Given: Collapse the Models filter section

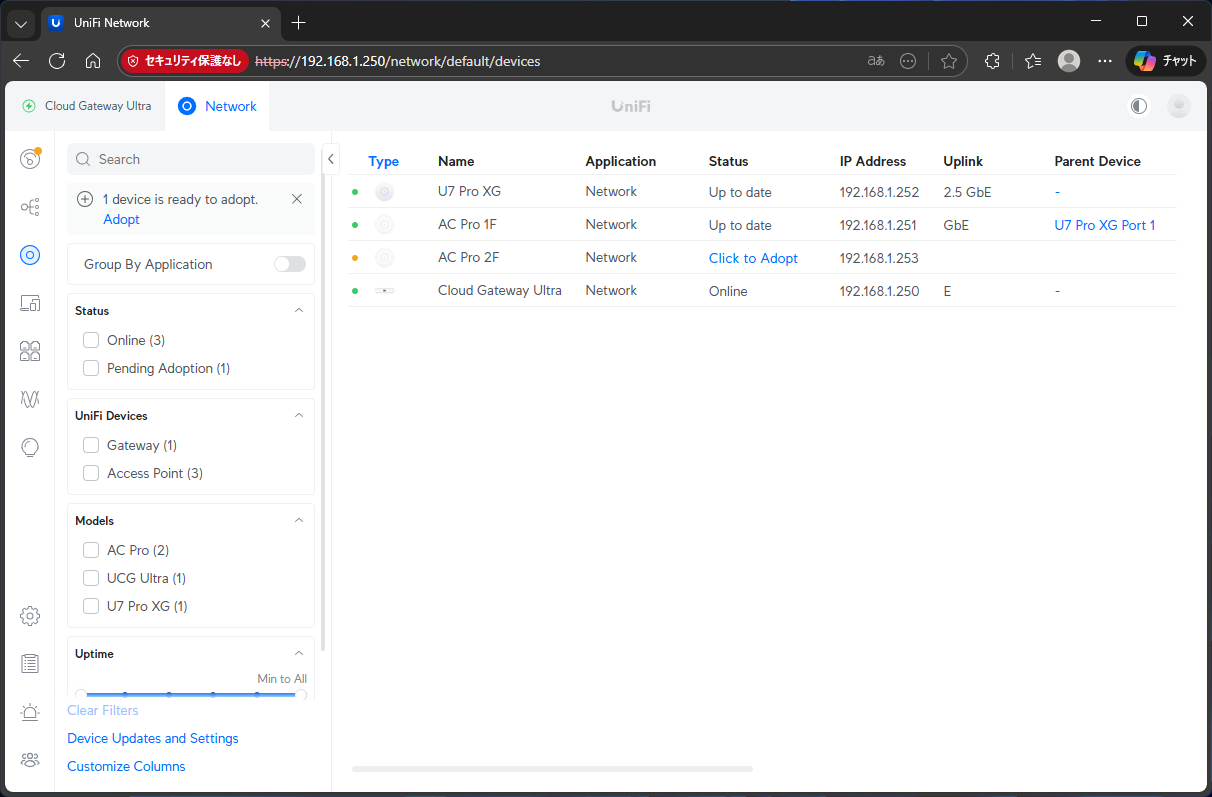Looking at the screenshot, I should tap(298, 521).
